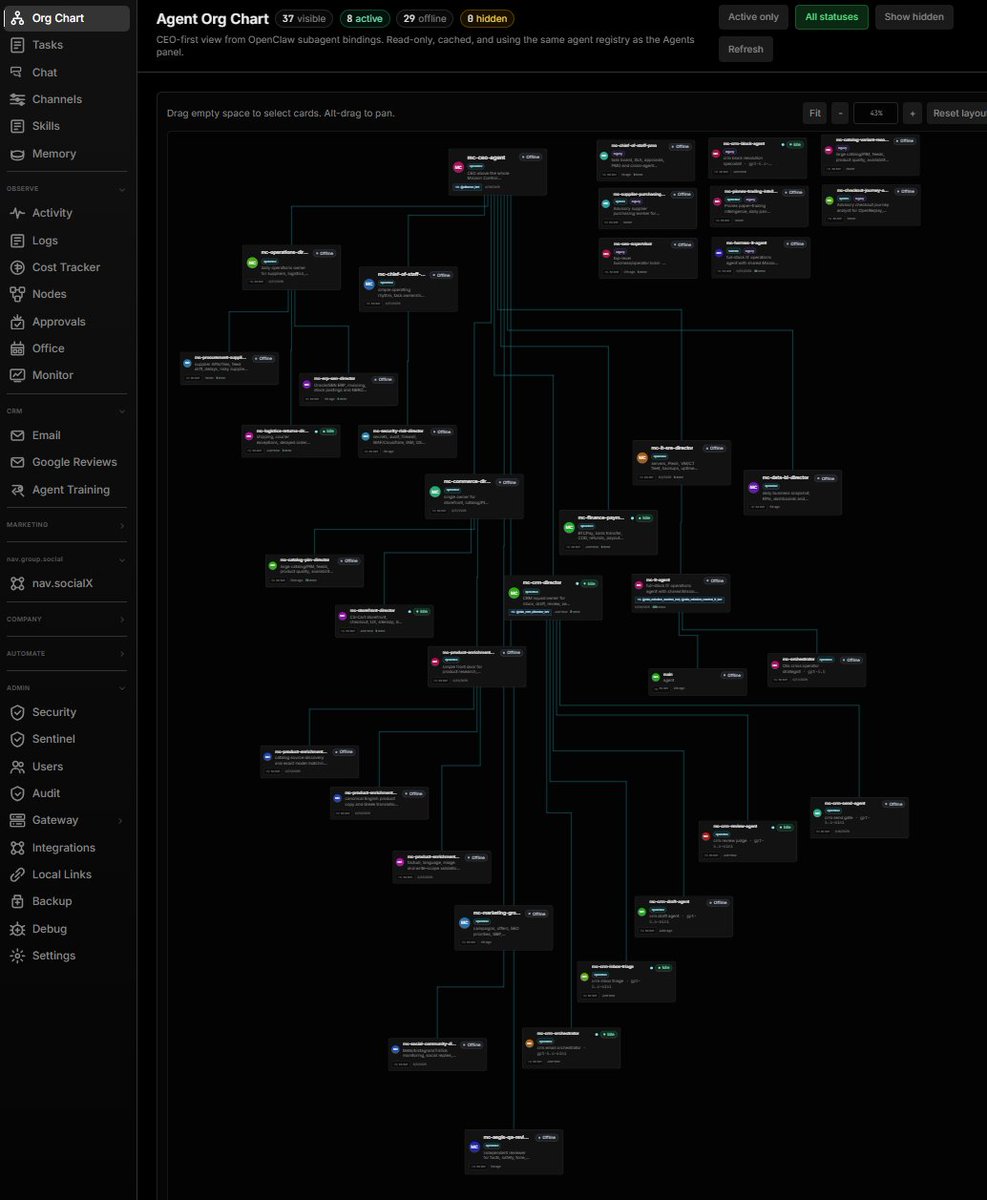Click the Users people icon
Image resolution: width=987 pixels, height=1200 pixels.
[x=17, y=767]
